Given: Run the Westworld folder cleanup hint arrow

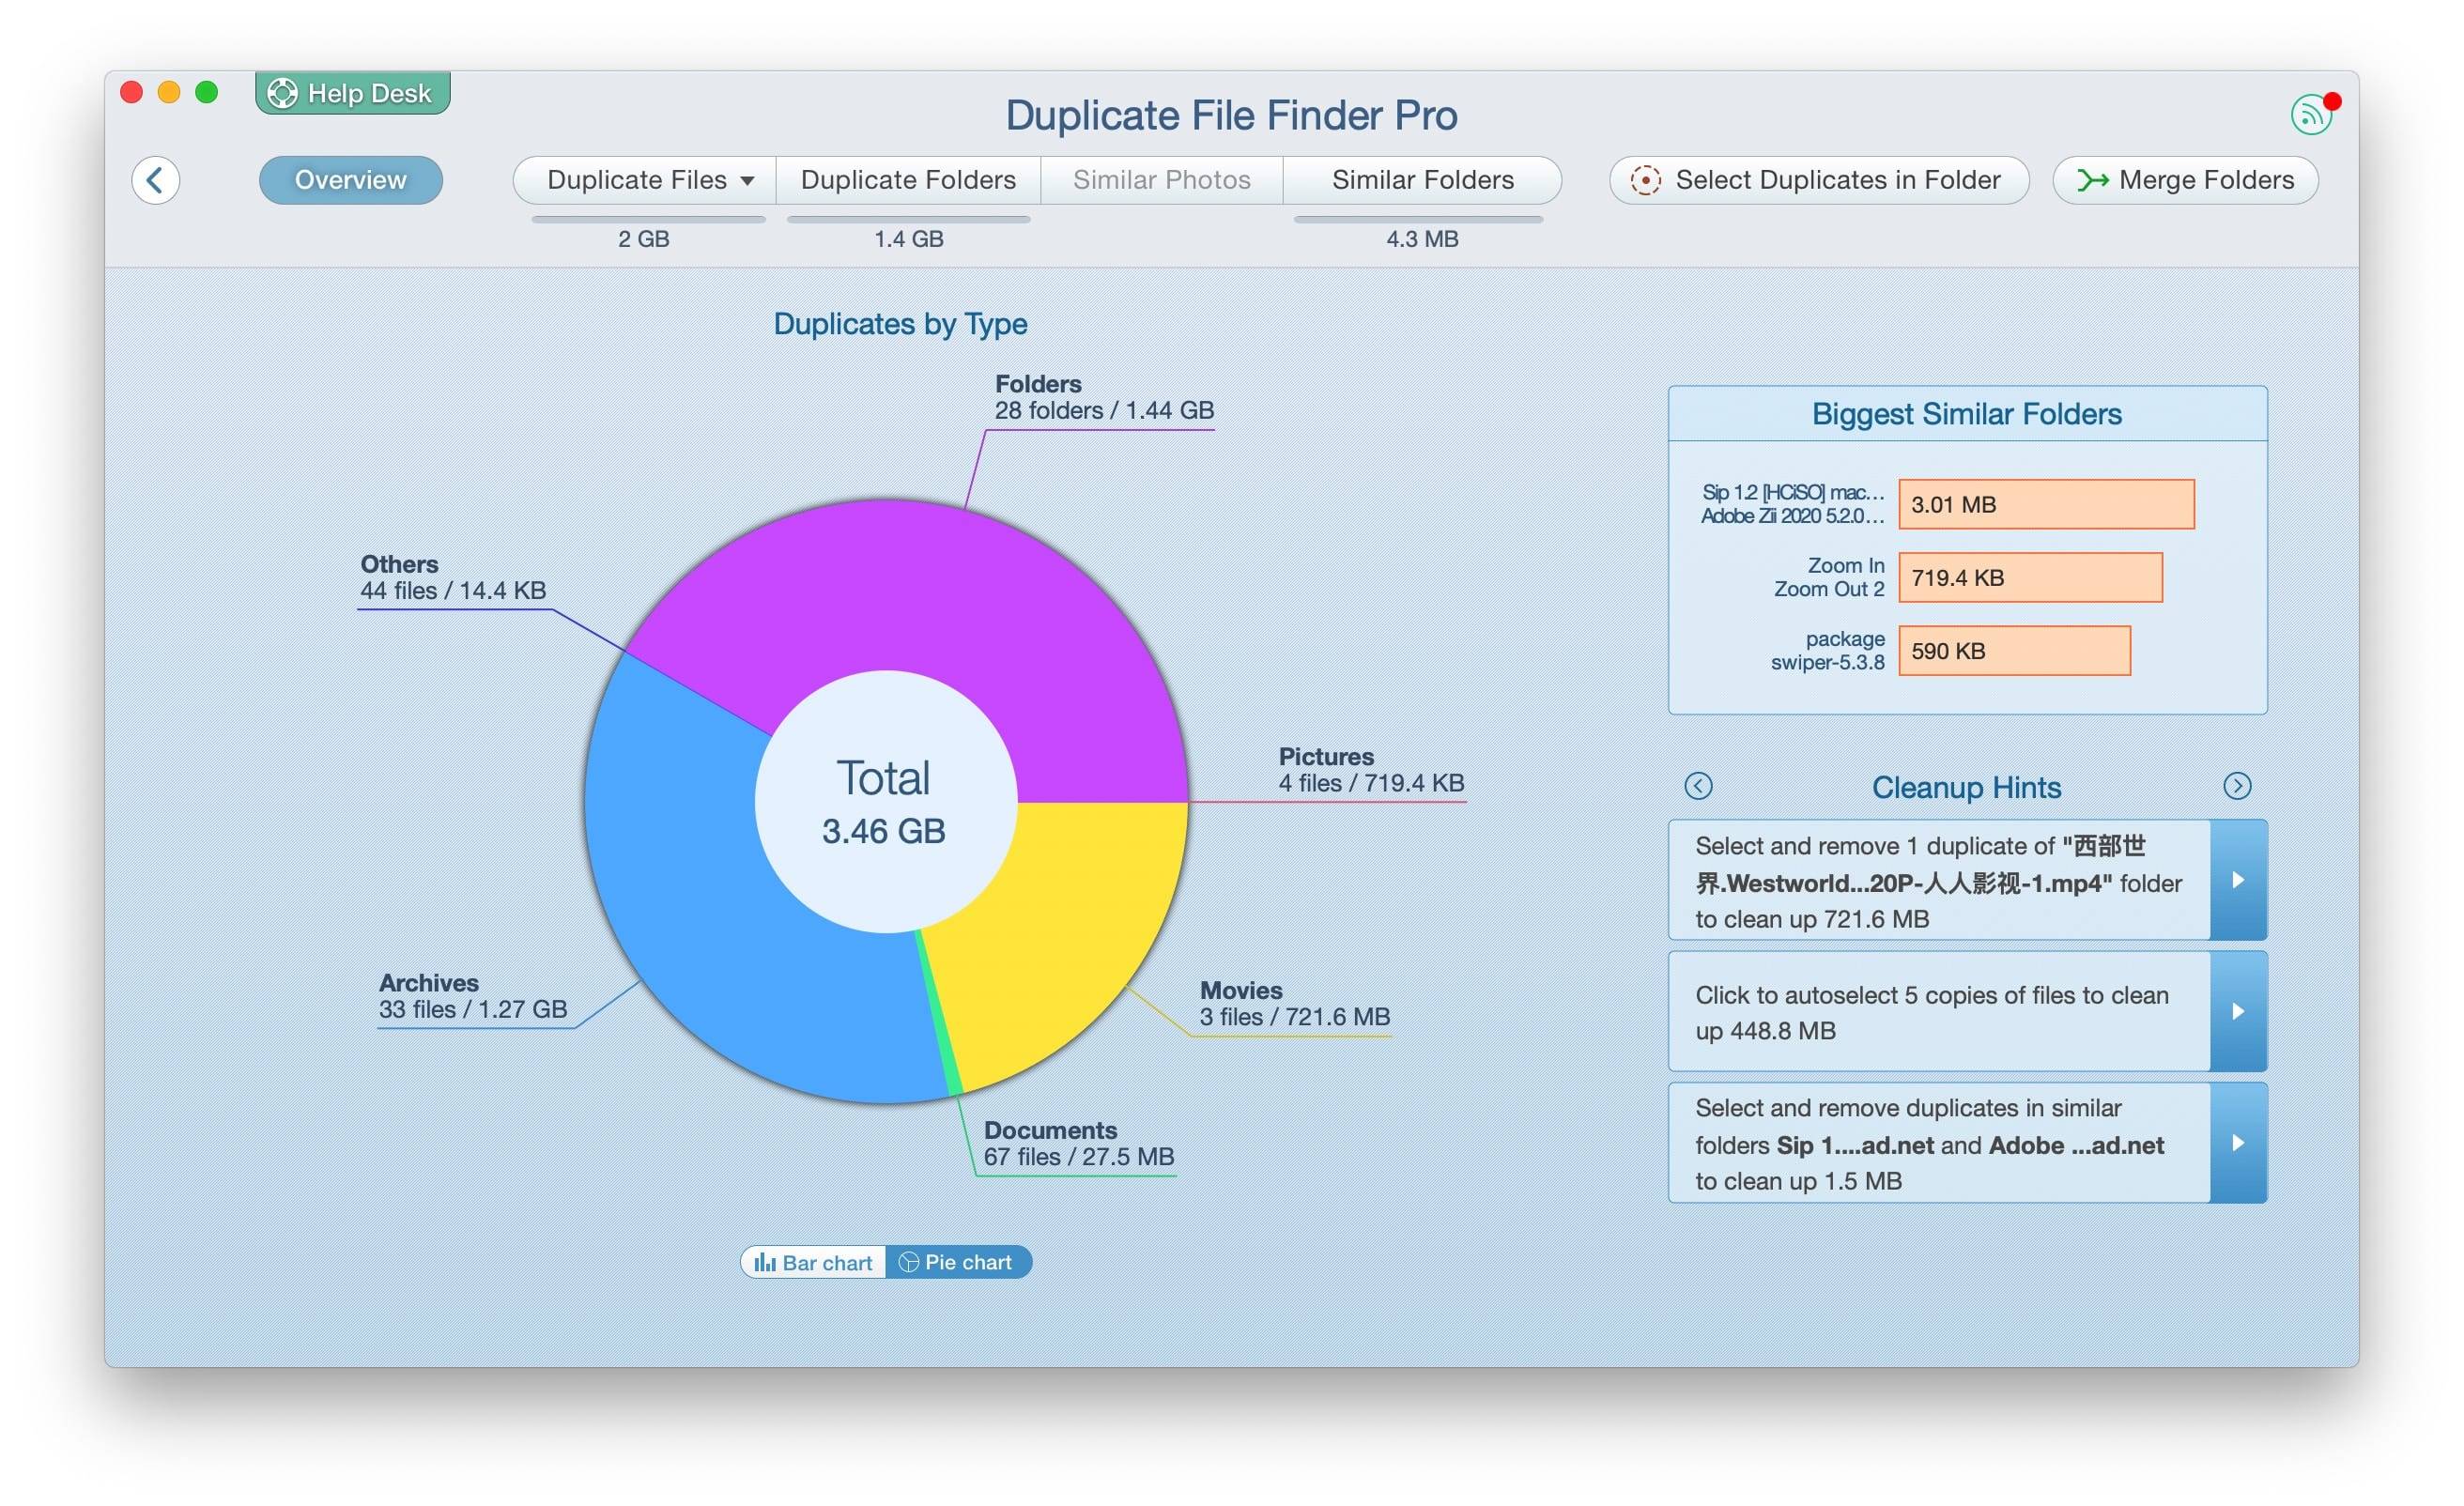Looking at the screenshot, I should coord(2238,880).
